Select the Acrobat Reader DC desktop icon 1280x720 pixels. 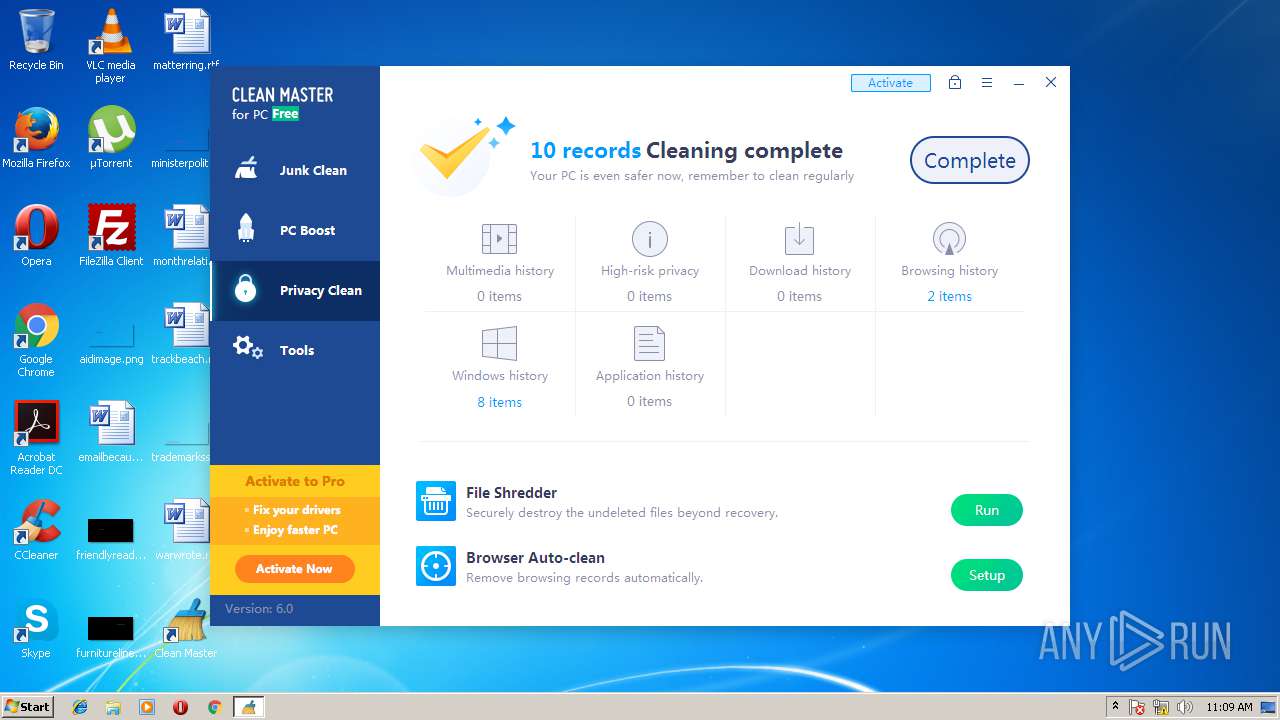(36, 438)
